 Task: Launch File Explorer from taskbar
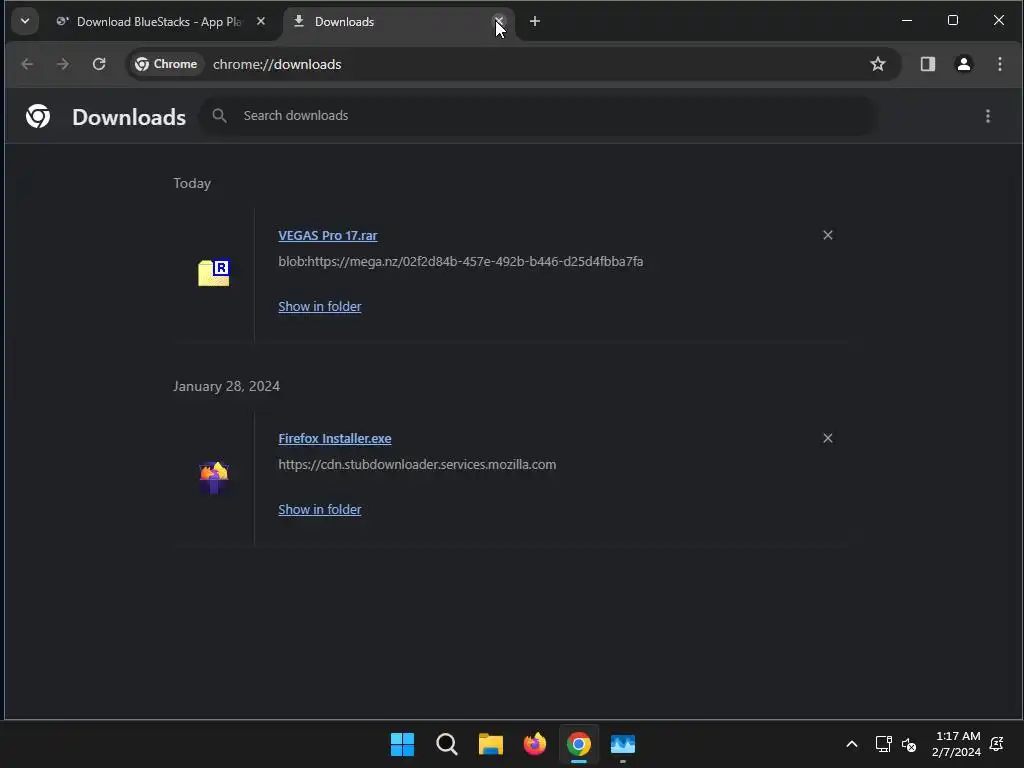coord(490,744)
